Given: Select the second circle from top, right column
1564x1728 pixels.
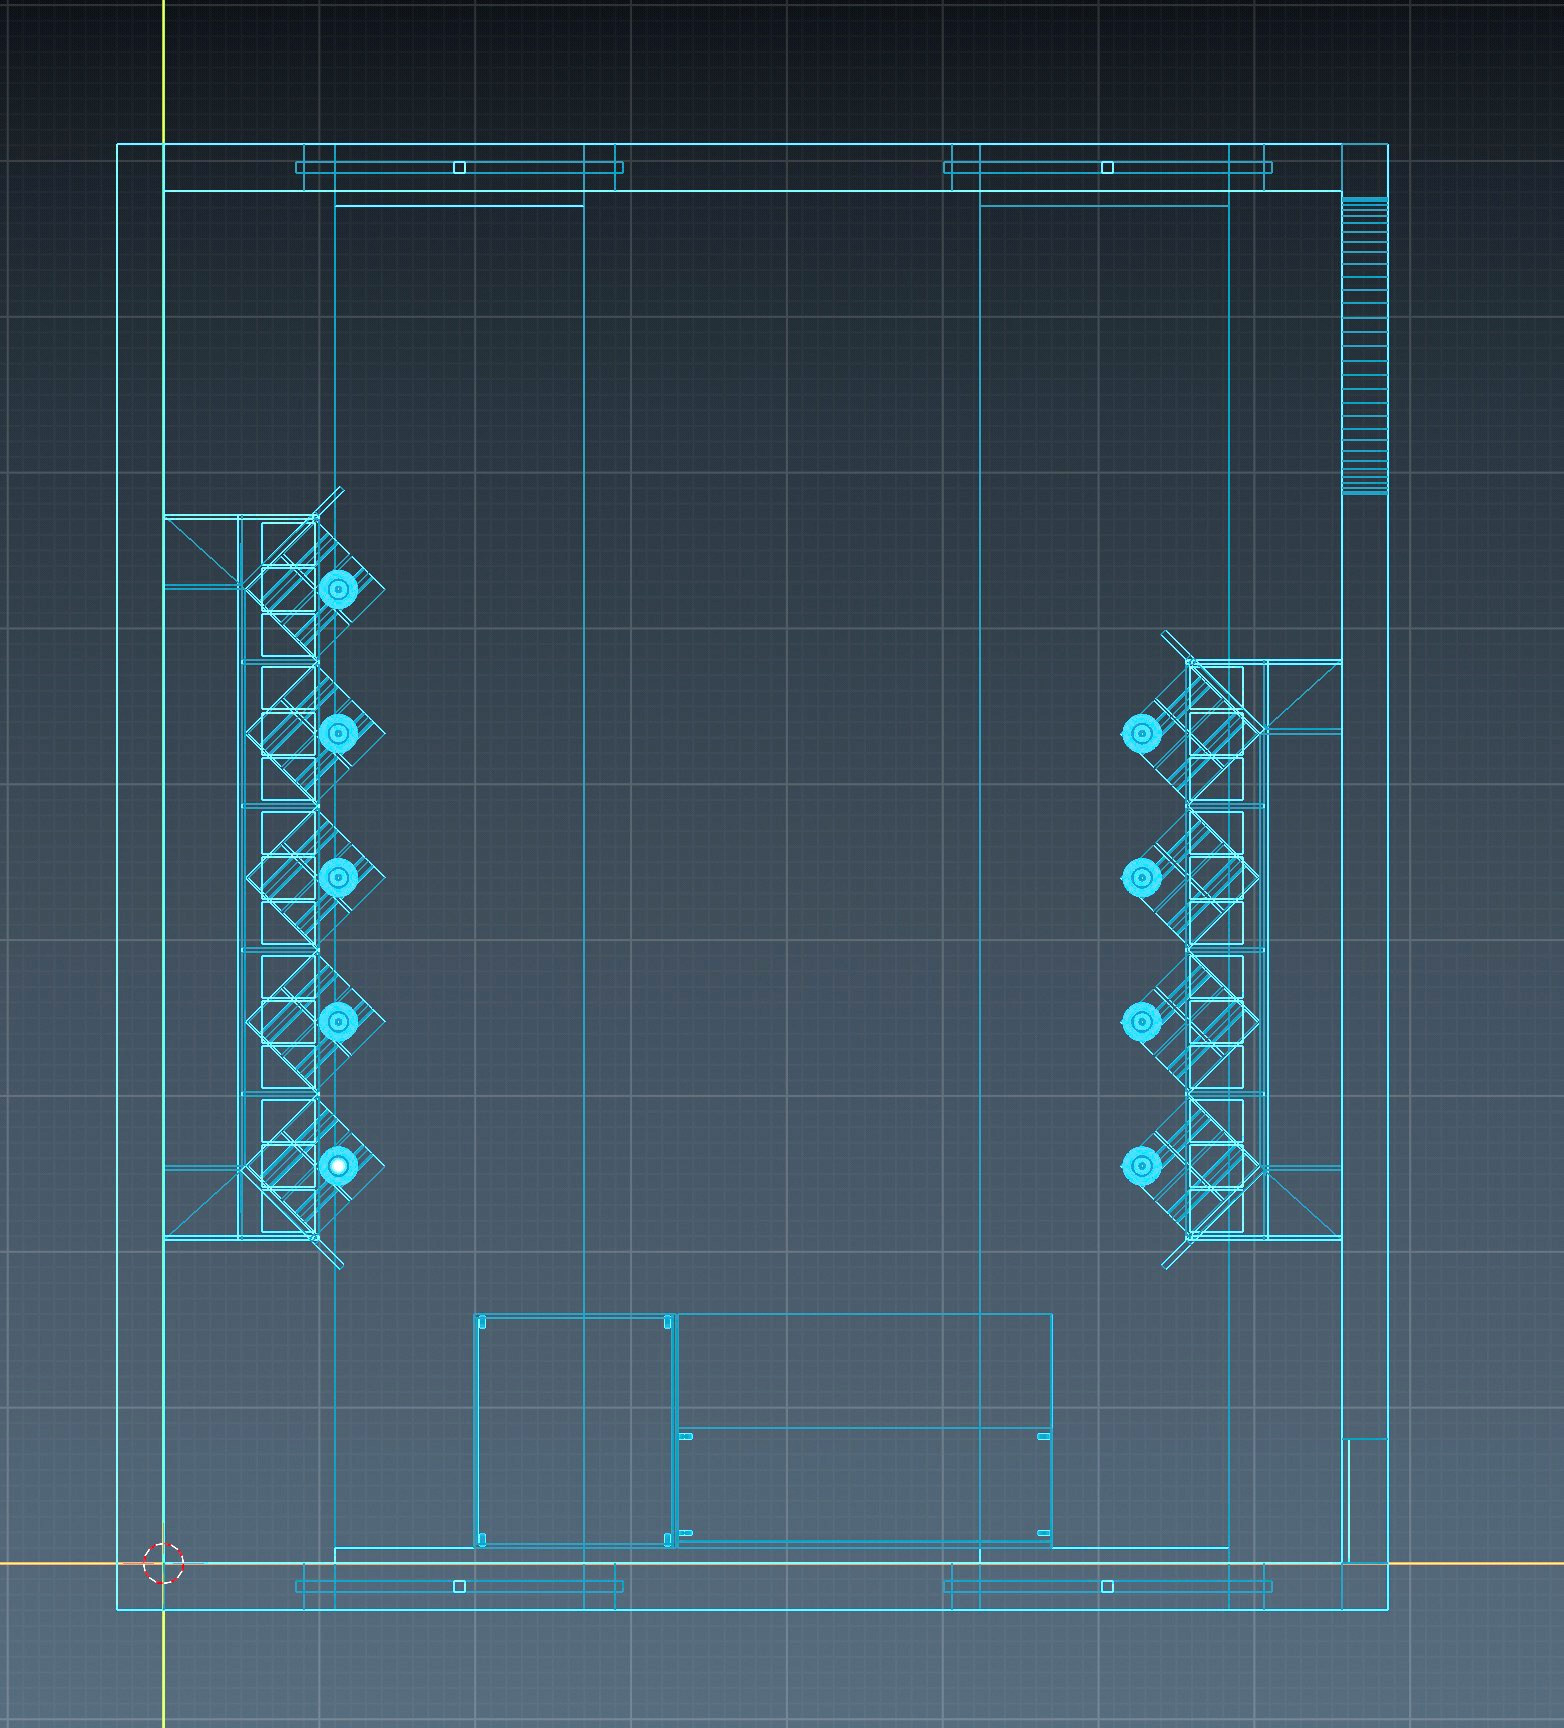Looking at the screenshot, I should [1141, 877].
